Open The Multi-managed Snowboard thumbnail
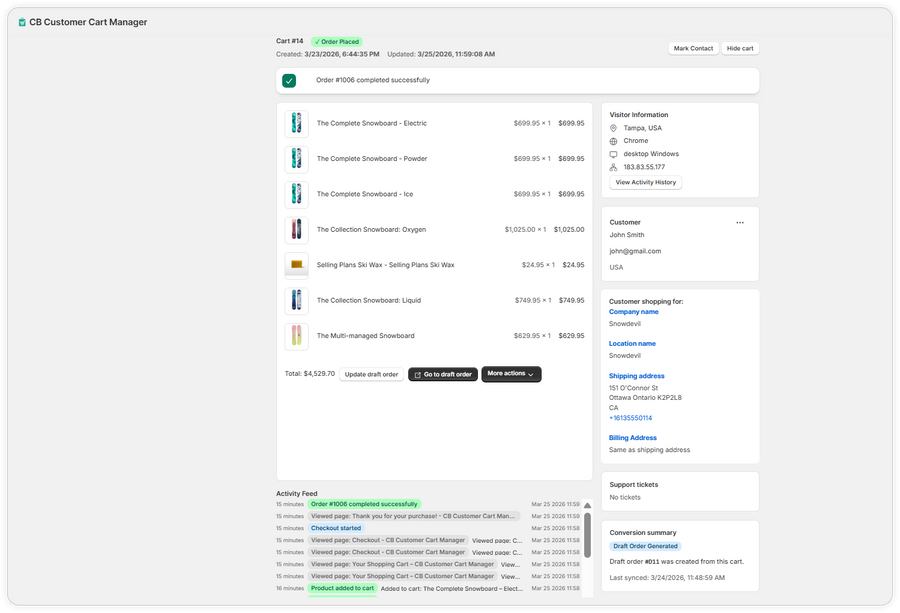The width and height of the screenshot is (900, 613). pos(296,336)
